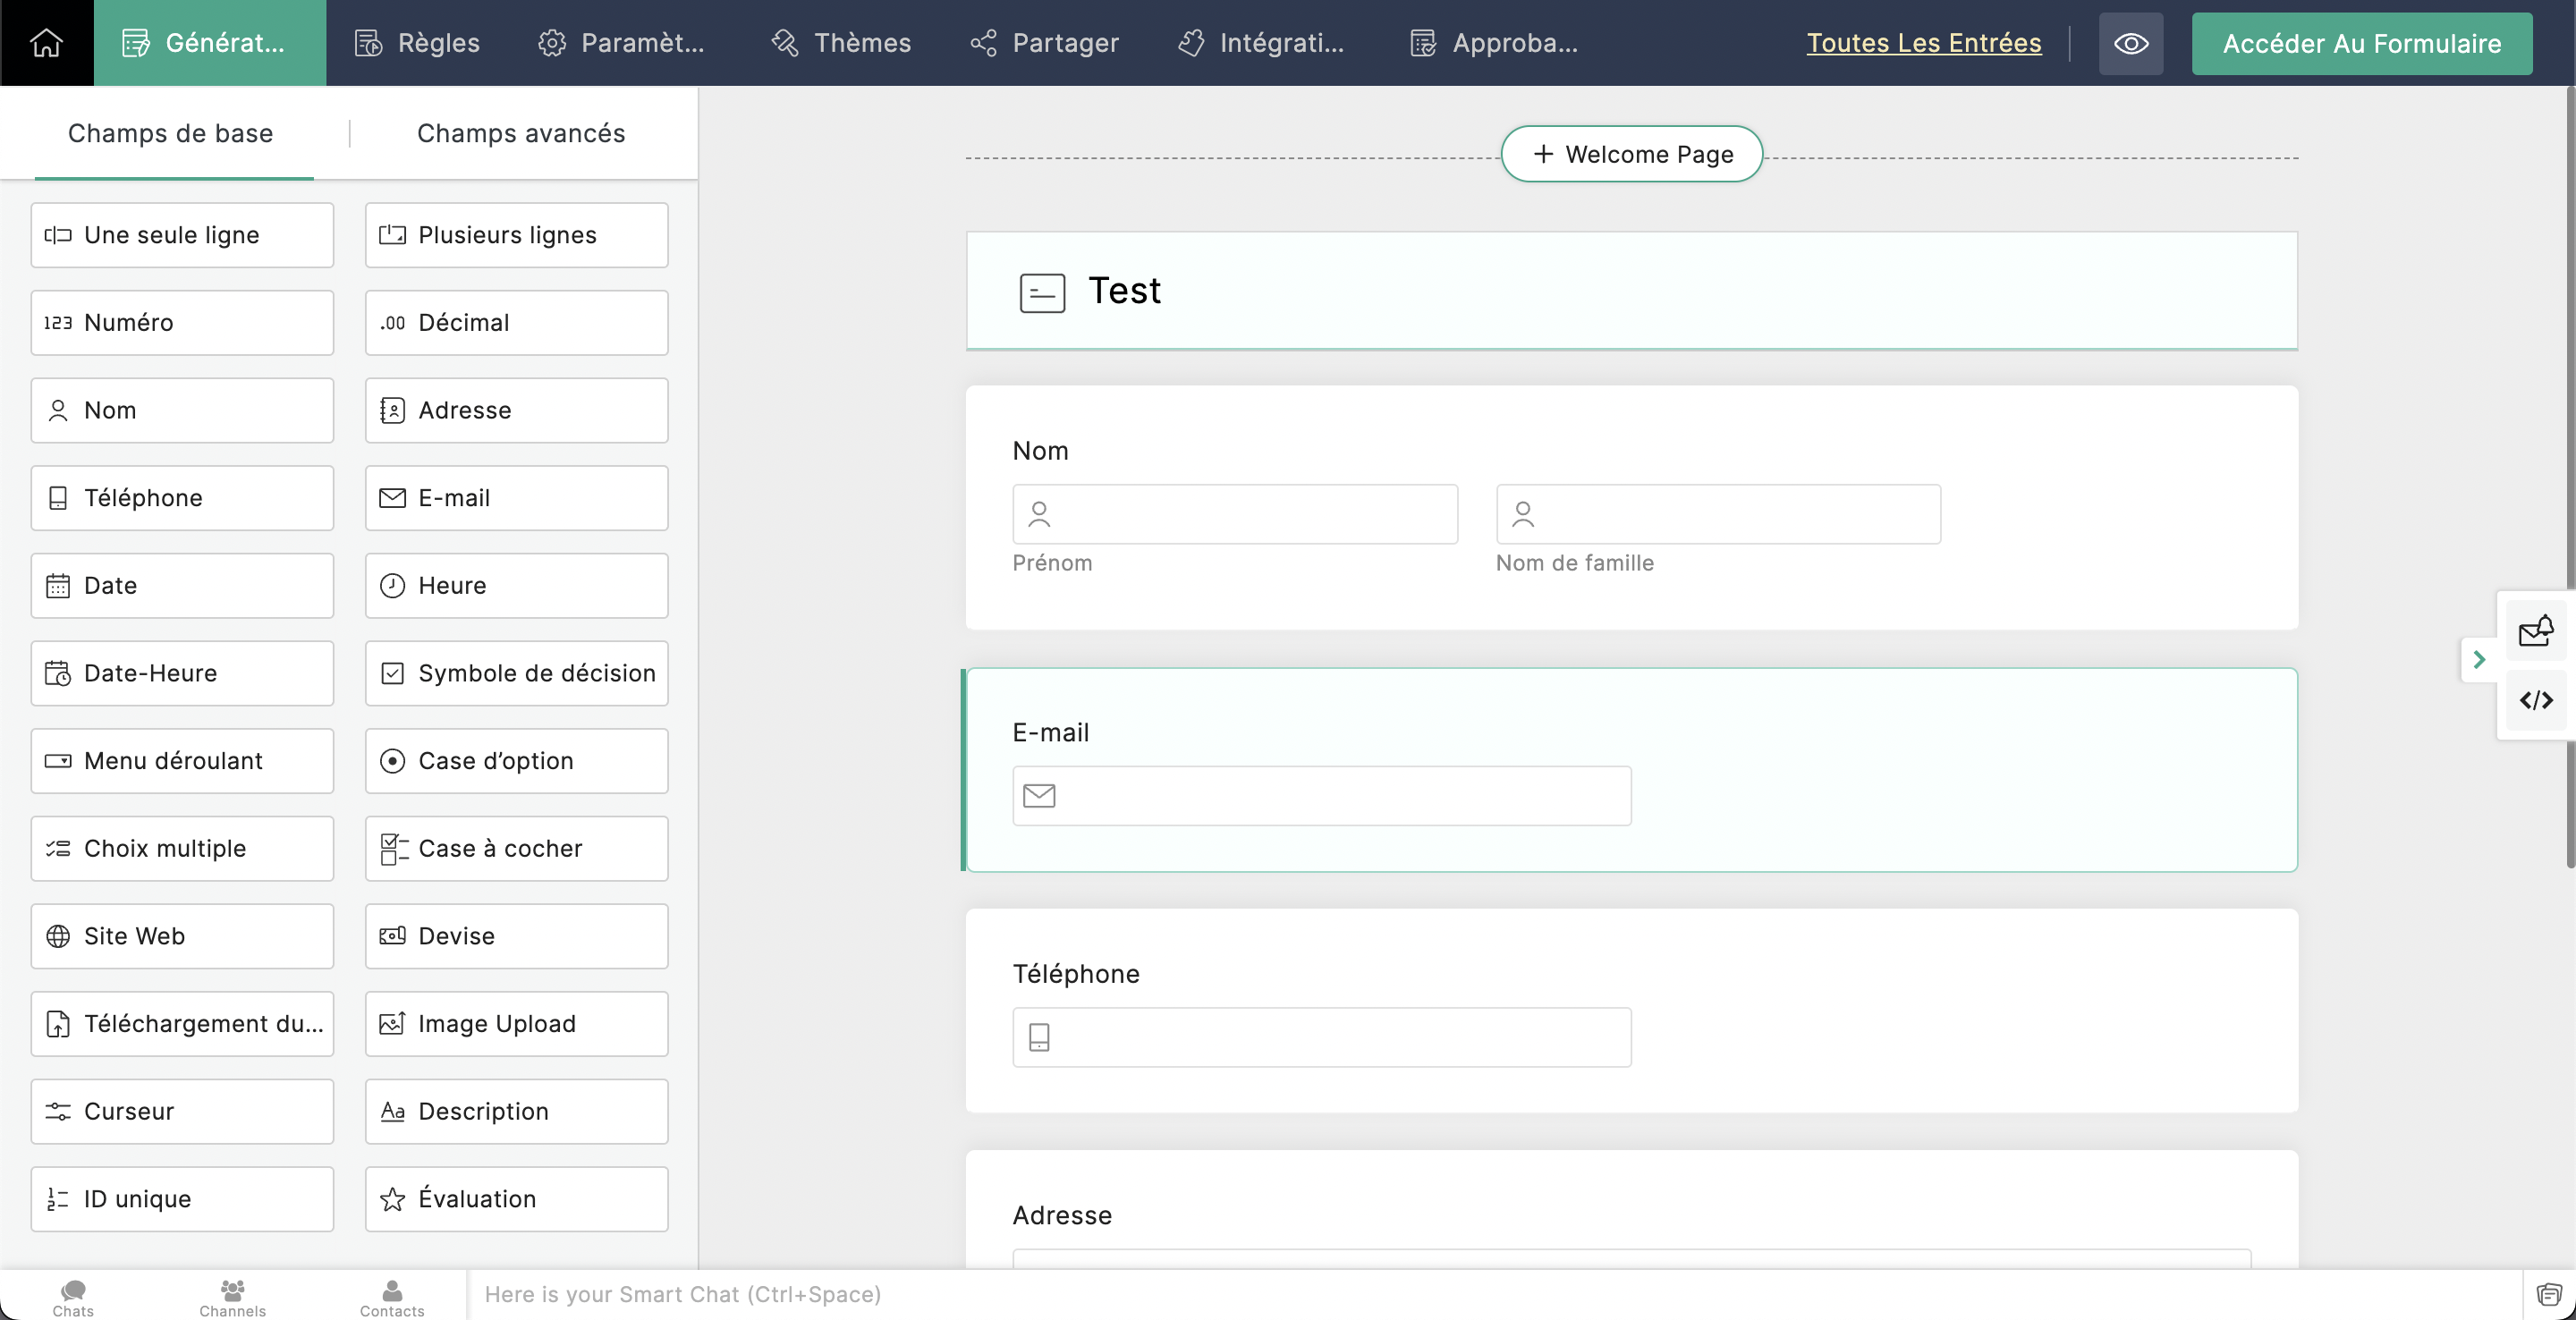
Task: Click the email notification icon on right edge
Action: point(2535,632)
